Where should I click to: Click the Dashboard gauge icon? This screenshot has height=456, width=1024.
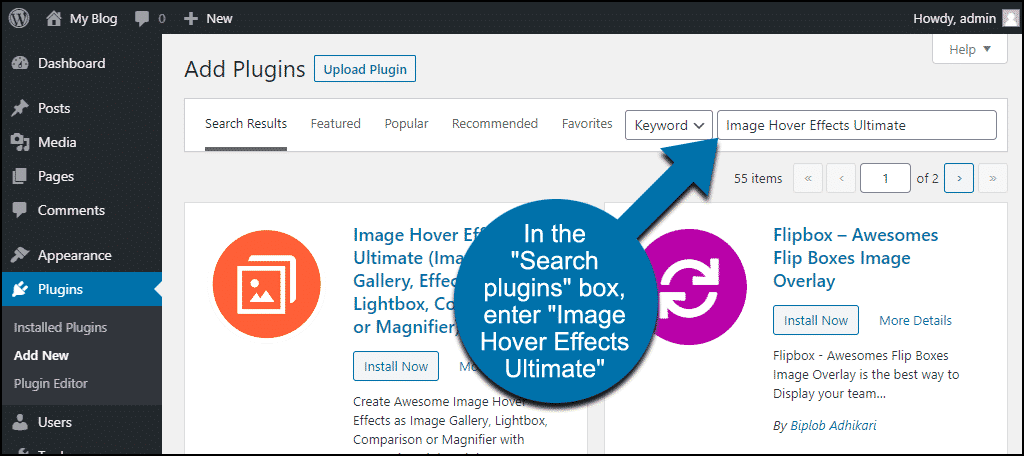pos(20,63)
